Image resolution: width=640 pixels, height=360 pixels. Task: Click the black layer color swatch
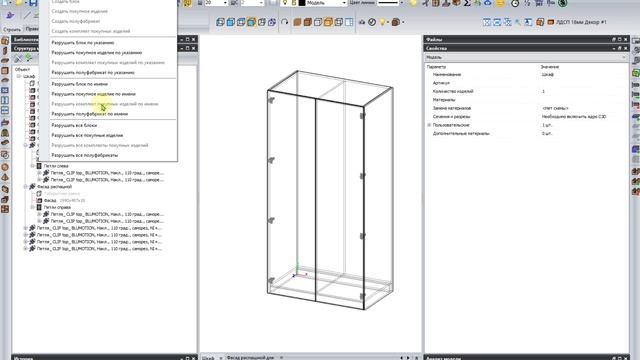pyautogui.click(x=302, y=3)
